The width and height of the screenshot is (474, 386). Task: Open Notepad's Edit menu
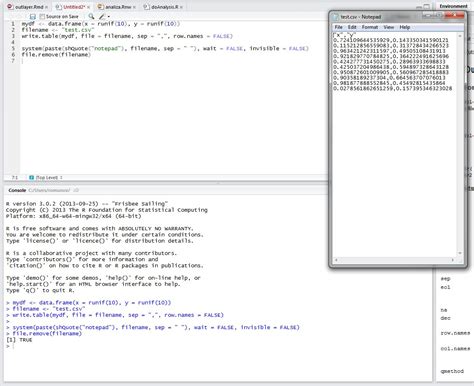352,27
